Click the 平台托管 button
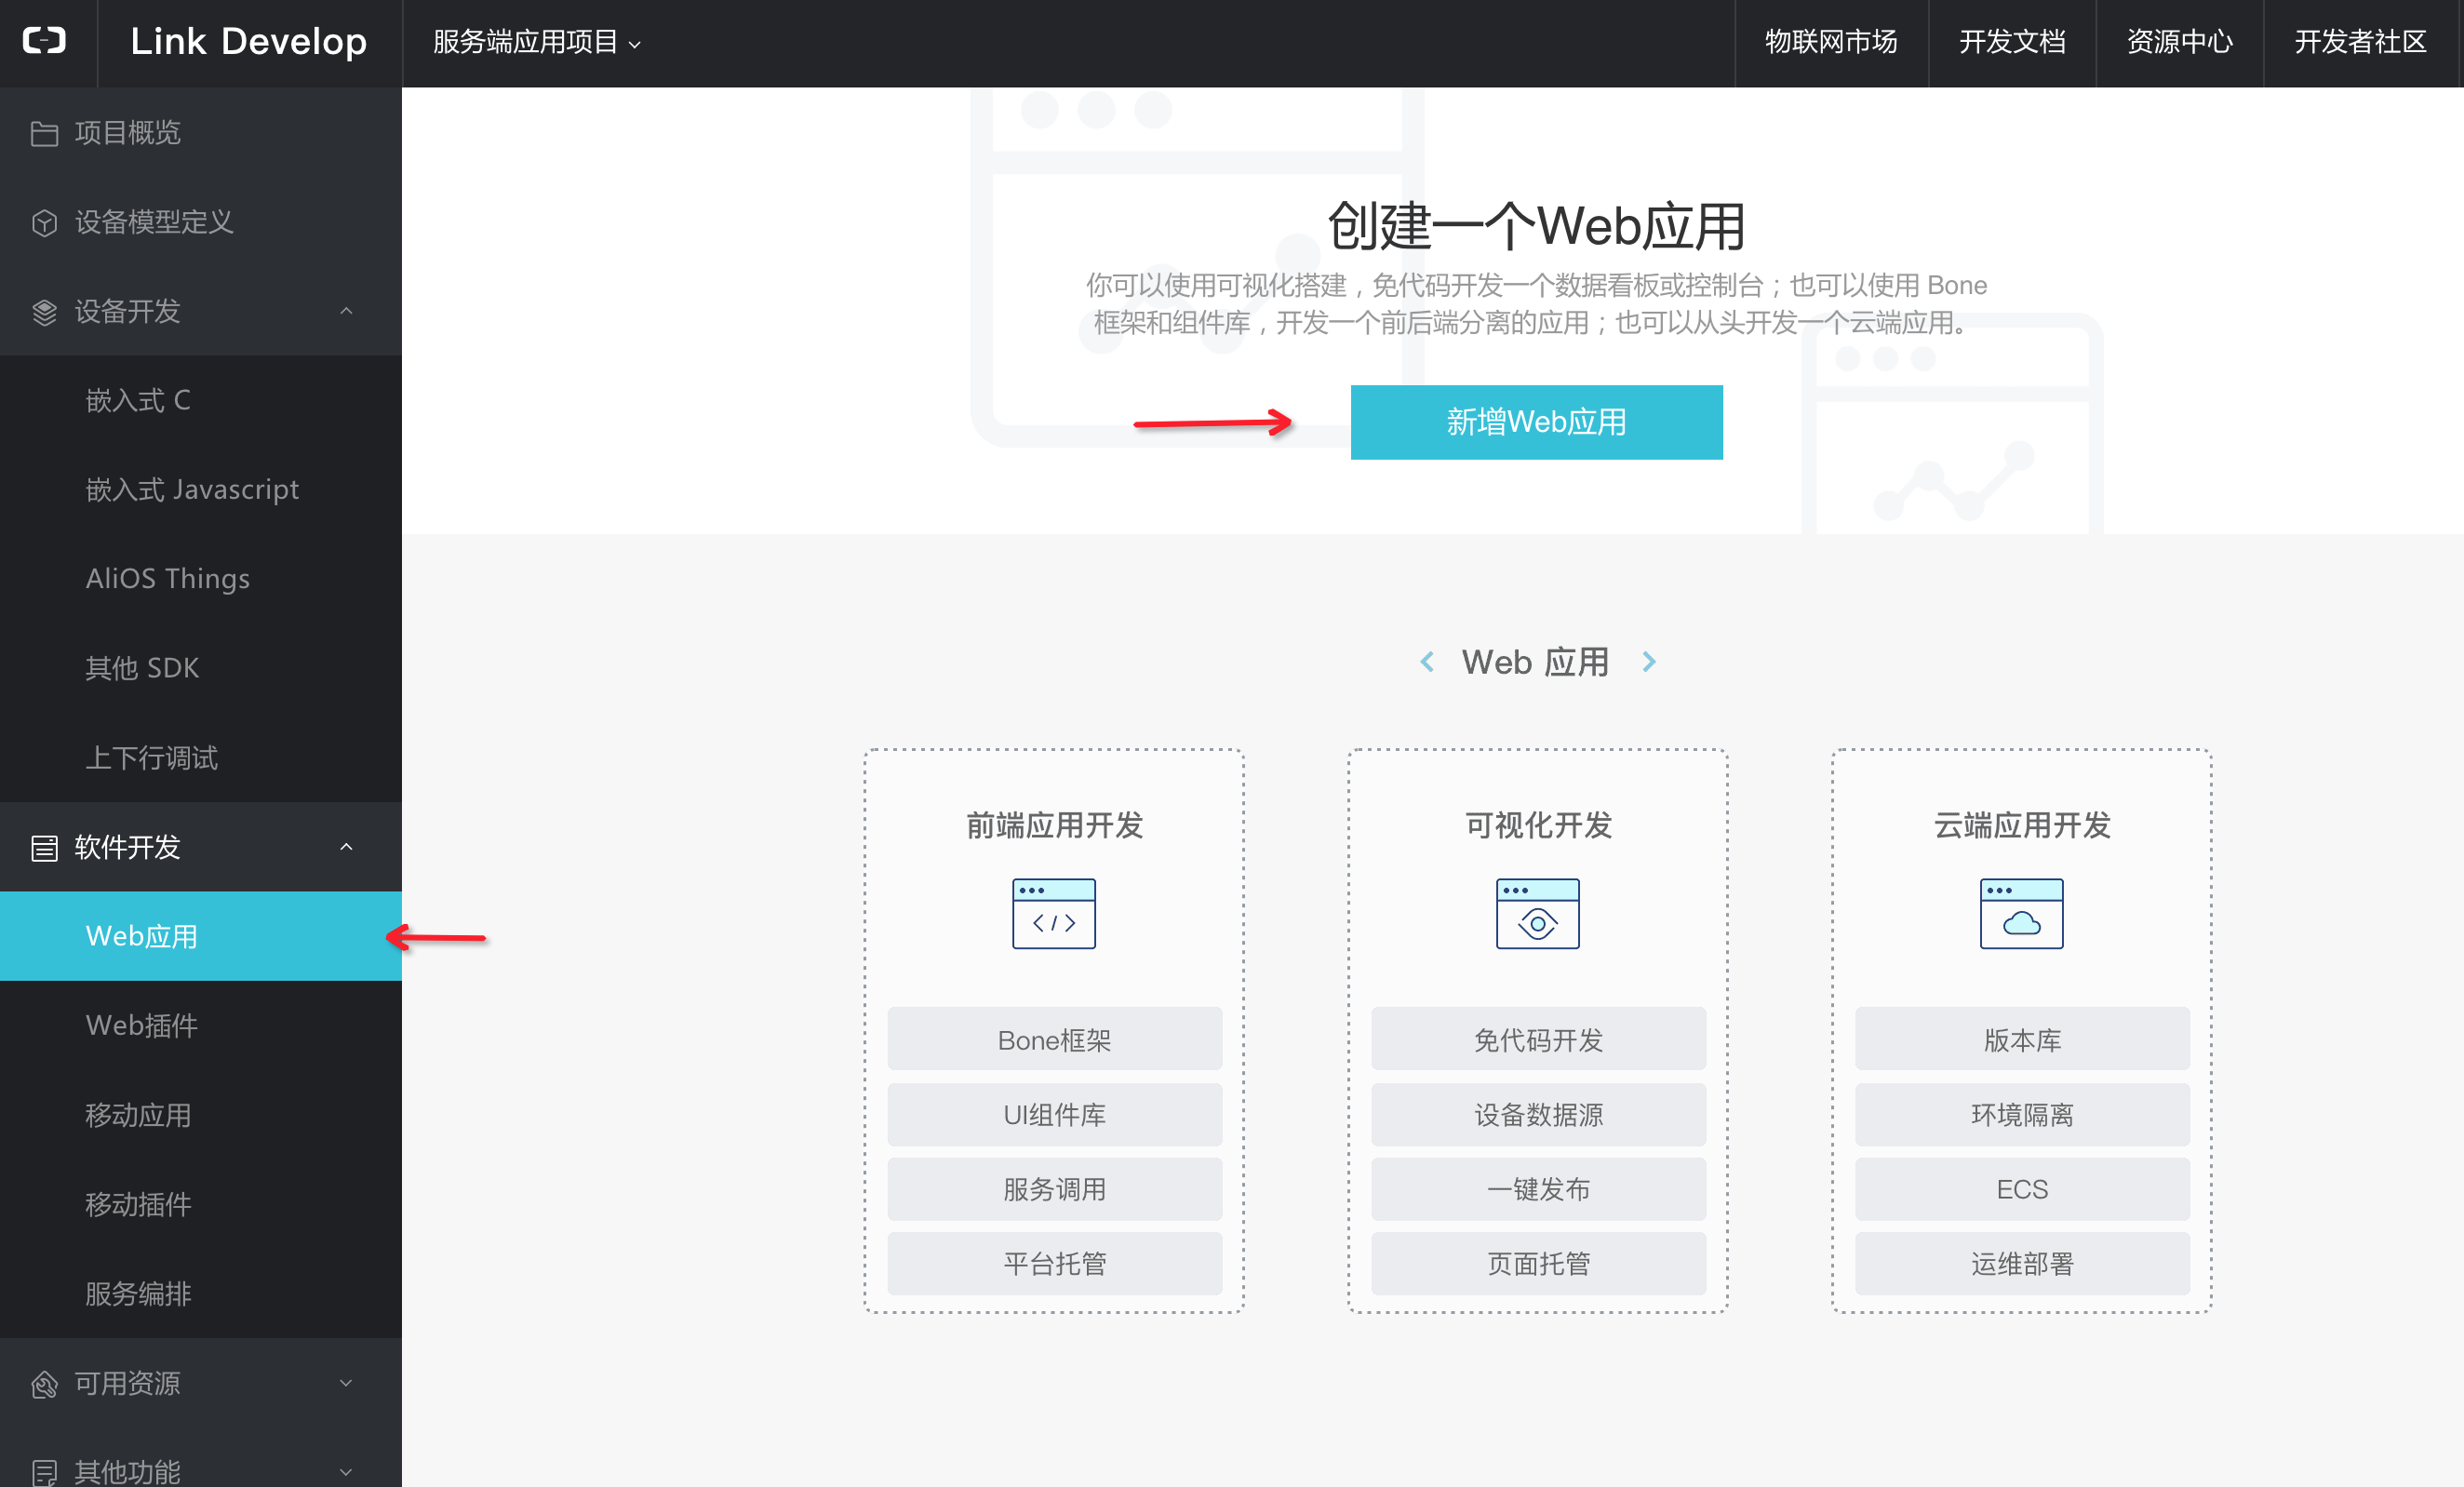This screenshot has width=2464, height=1487. point(1054,1264)
